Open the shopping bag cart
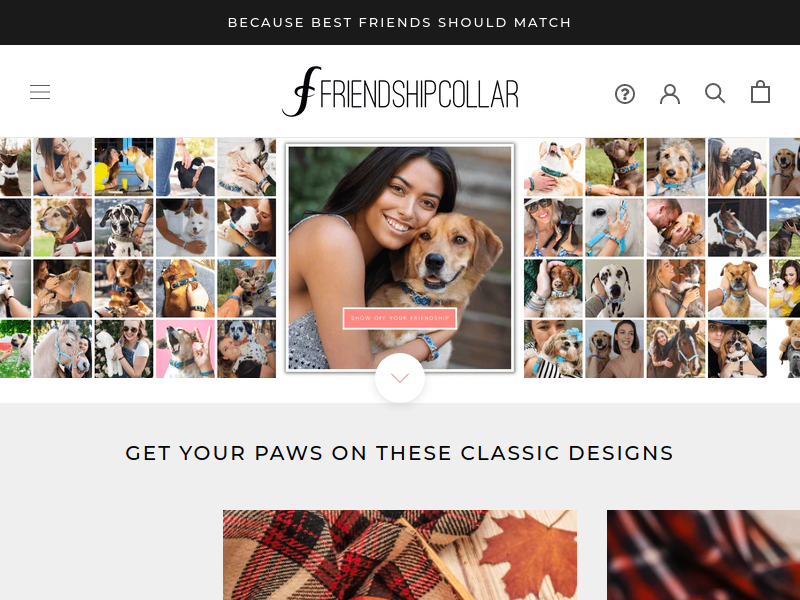The height and width of the screenshot is (600, 800). coord(760,92)
